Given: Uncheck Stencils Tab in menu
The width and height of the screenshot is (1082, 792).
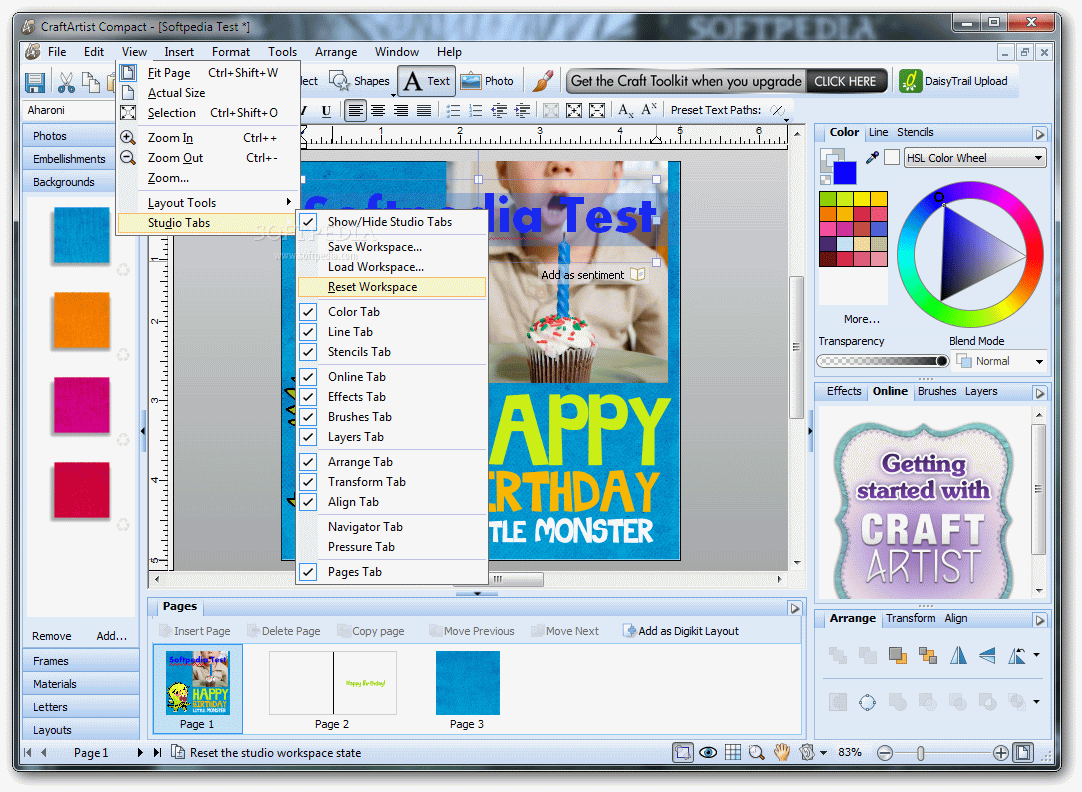Looking at the screenshot, I should 308,352.
